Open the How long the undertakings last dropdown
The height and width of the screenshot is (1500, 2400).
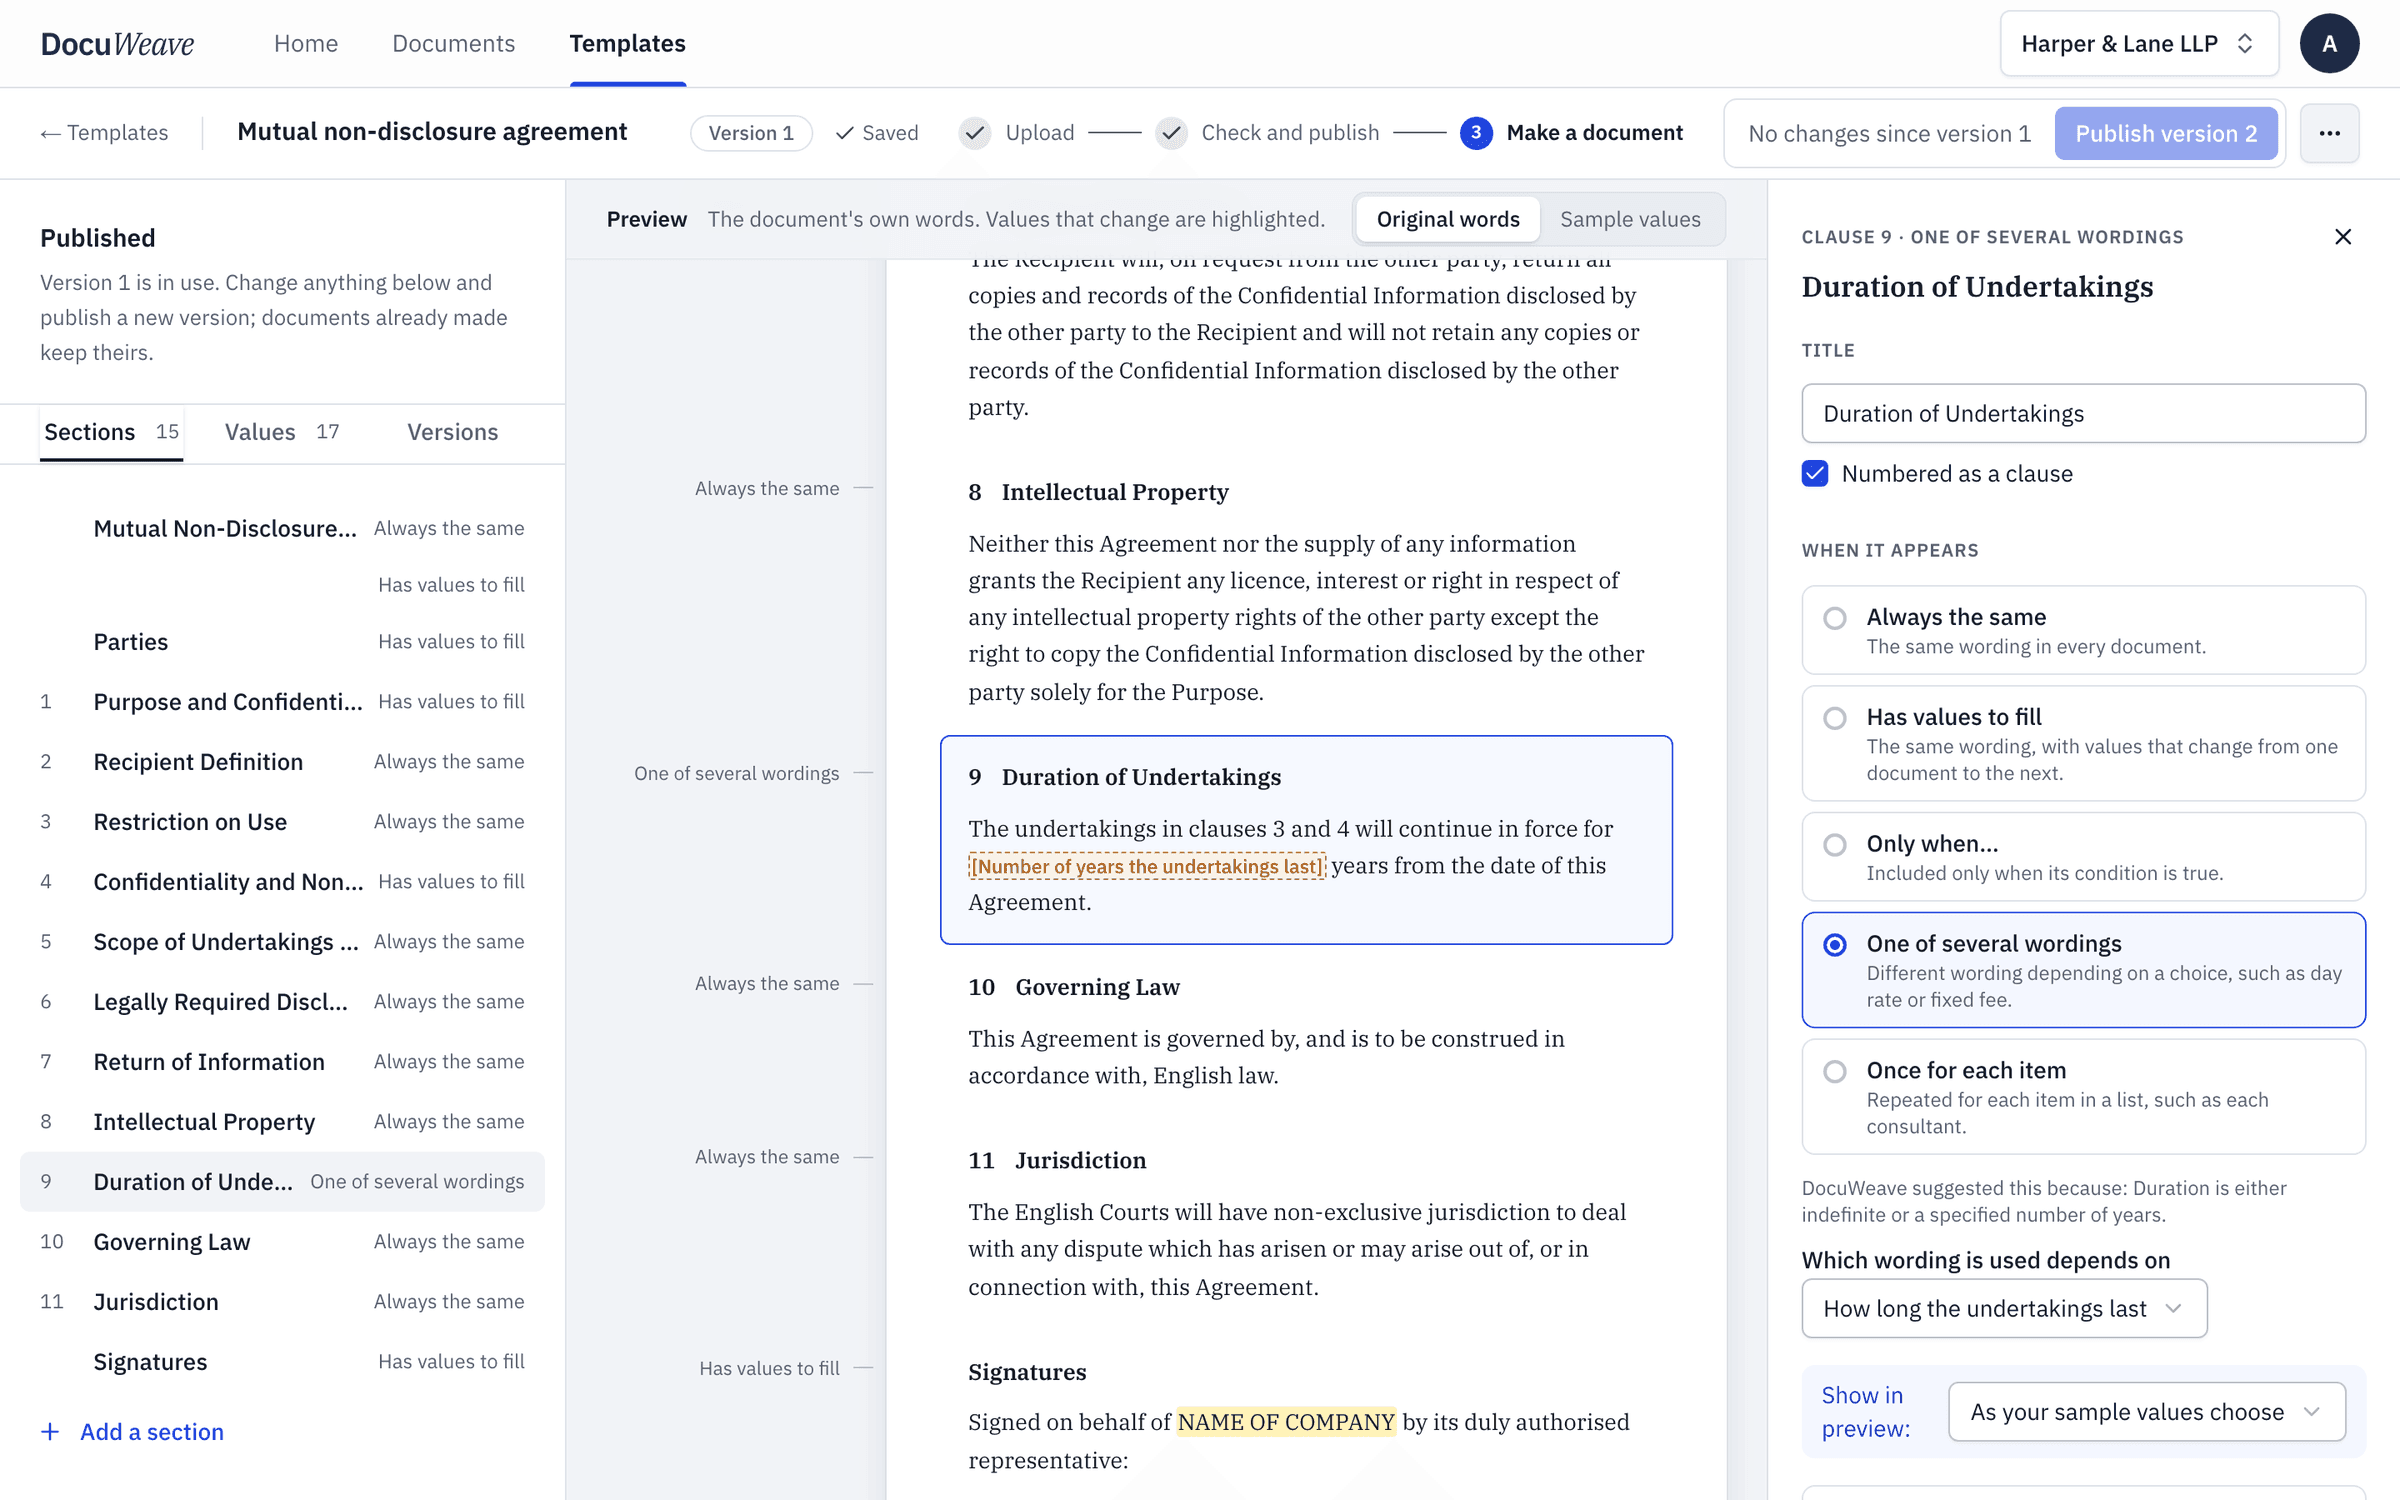pos(2004,1308)
